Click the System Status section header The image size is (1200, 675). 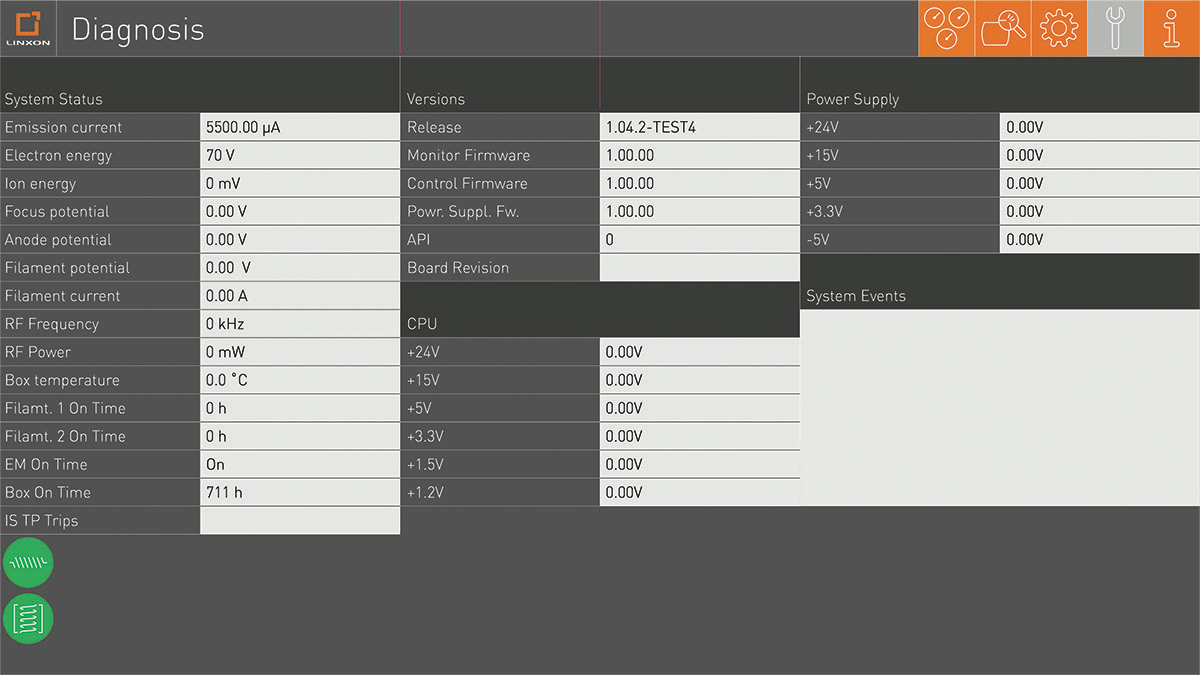tap(52, 99)
